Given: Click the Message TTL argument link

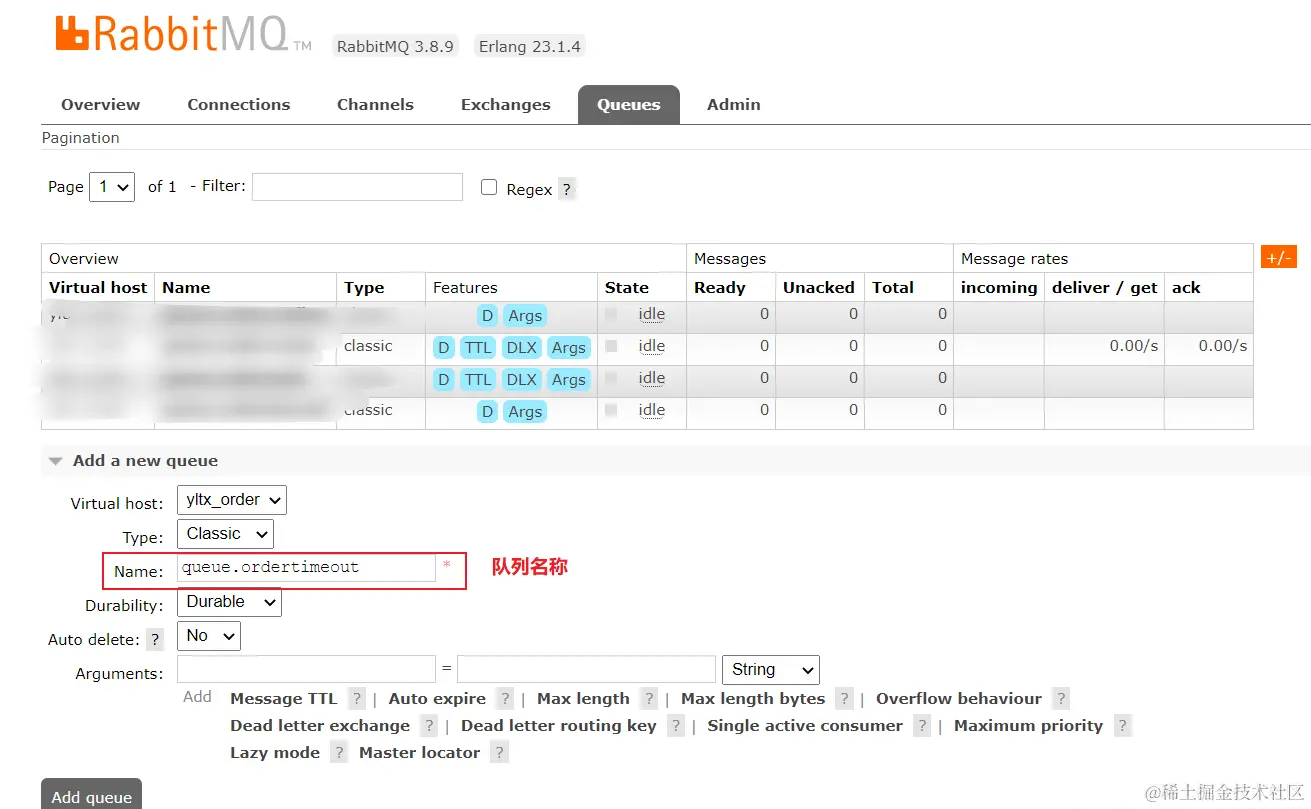Looking at the screenshot, I should pos(284,699).
